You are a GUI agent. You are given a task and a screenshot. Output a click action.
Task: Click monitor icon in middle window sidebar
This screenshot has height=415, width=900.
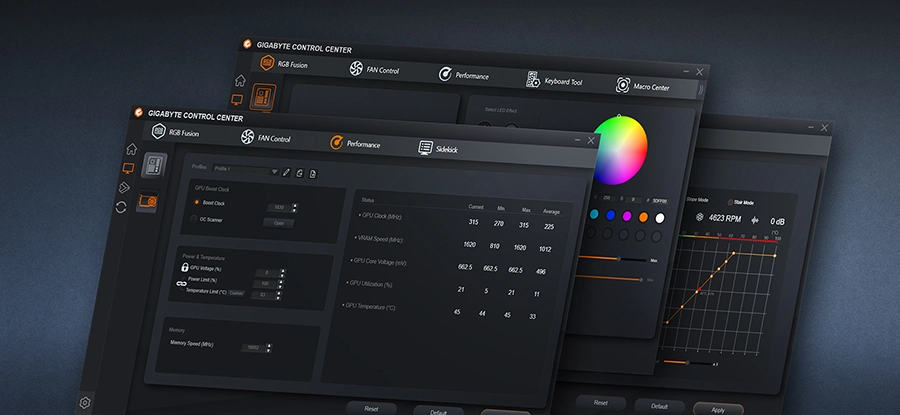click(236, 99)
